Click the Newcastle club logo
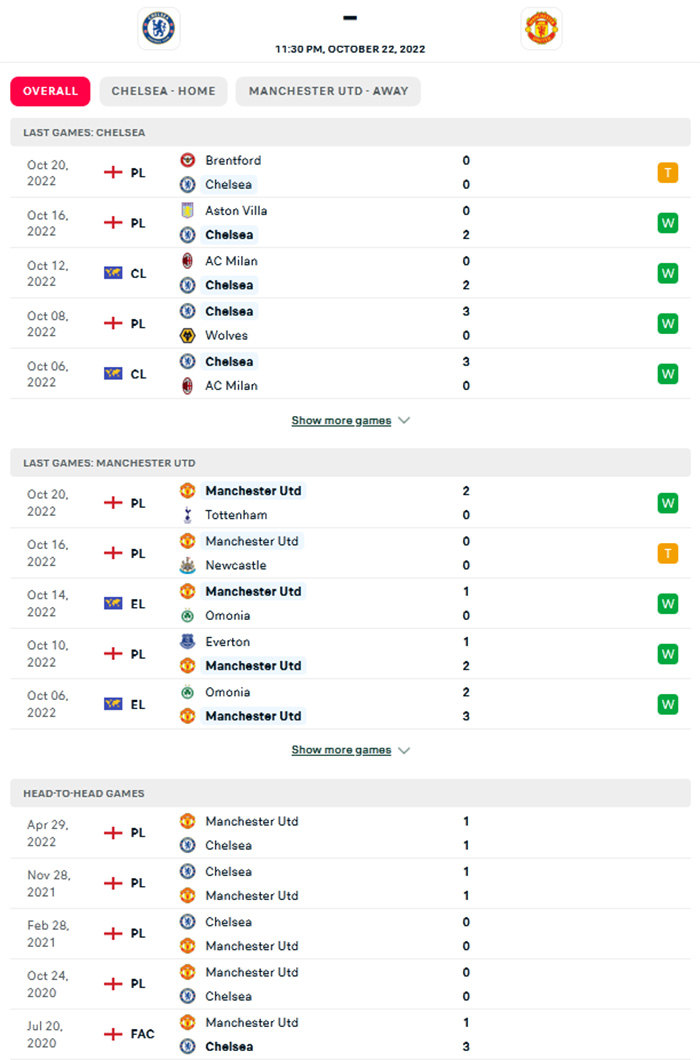The image size is (700, 1060). pyautogui.click(x=187, y=565)
